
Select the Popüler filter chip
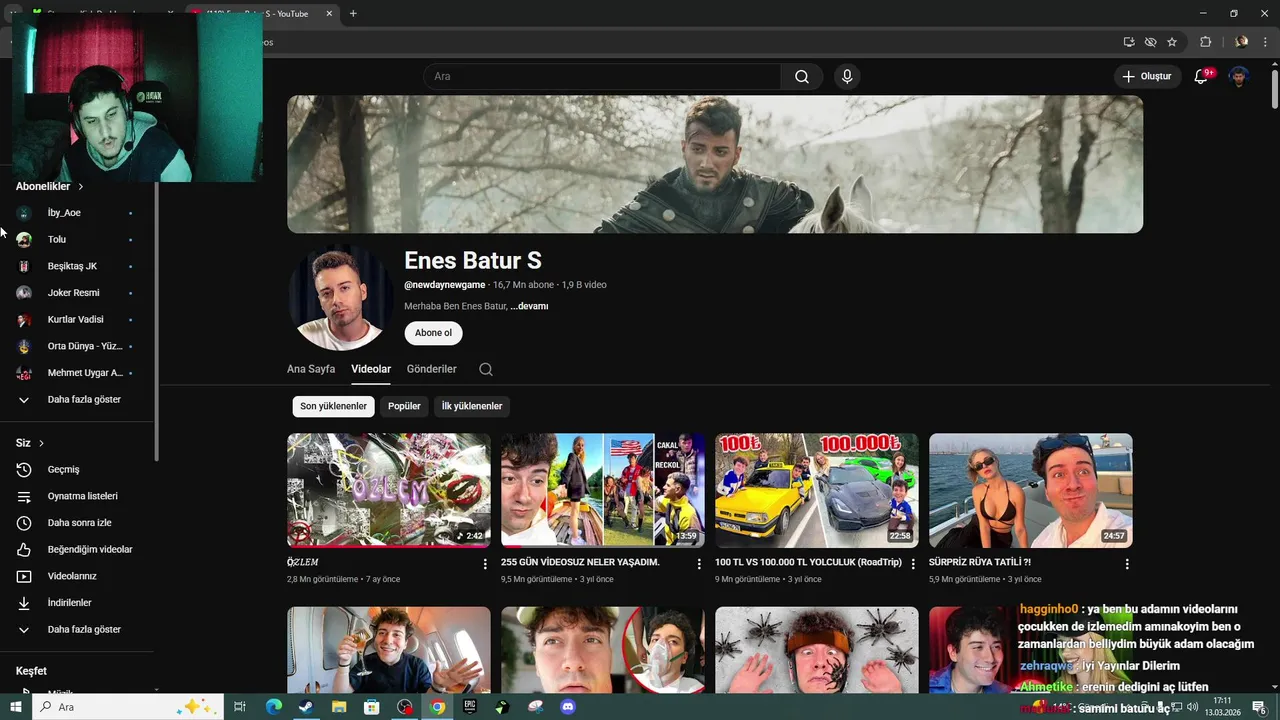coord(404,406)
